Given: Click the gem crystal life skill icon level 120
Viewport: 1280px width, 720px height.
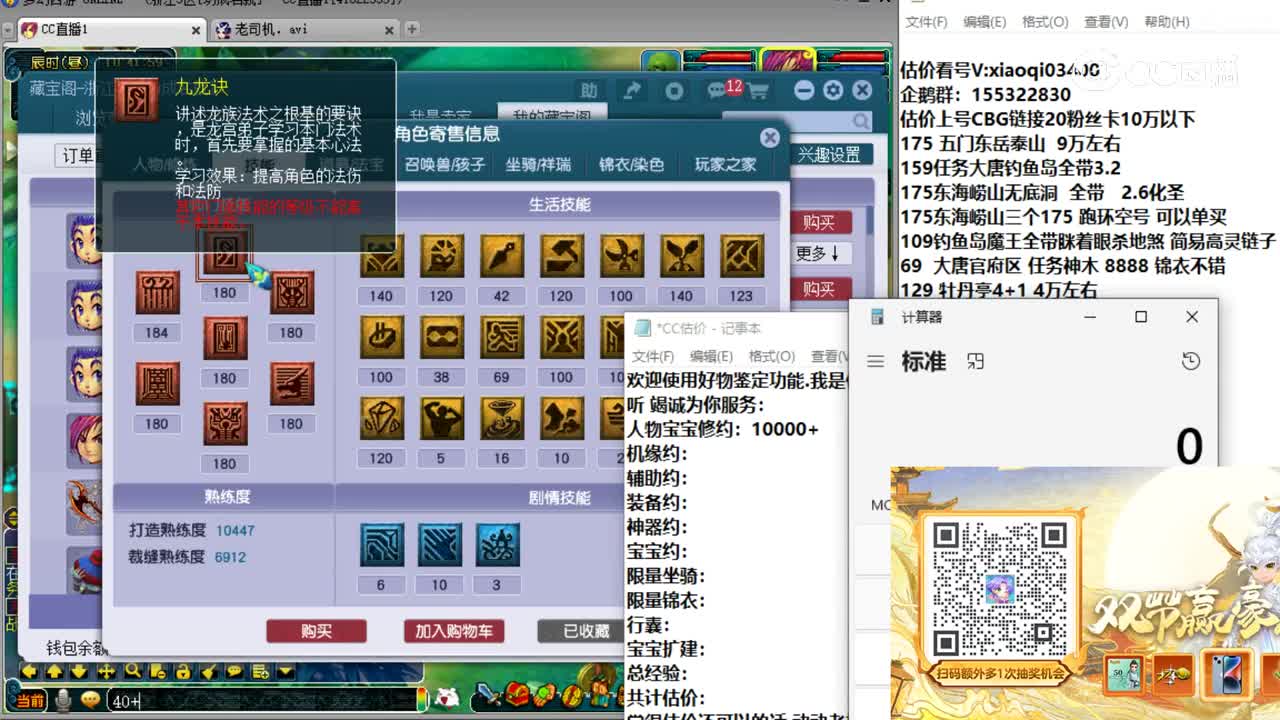Looking at the screenshot, I should [x=381, y=419].
